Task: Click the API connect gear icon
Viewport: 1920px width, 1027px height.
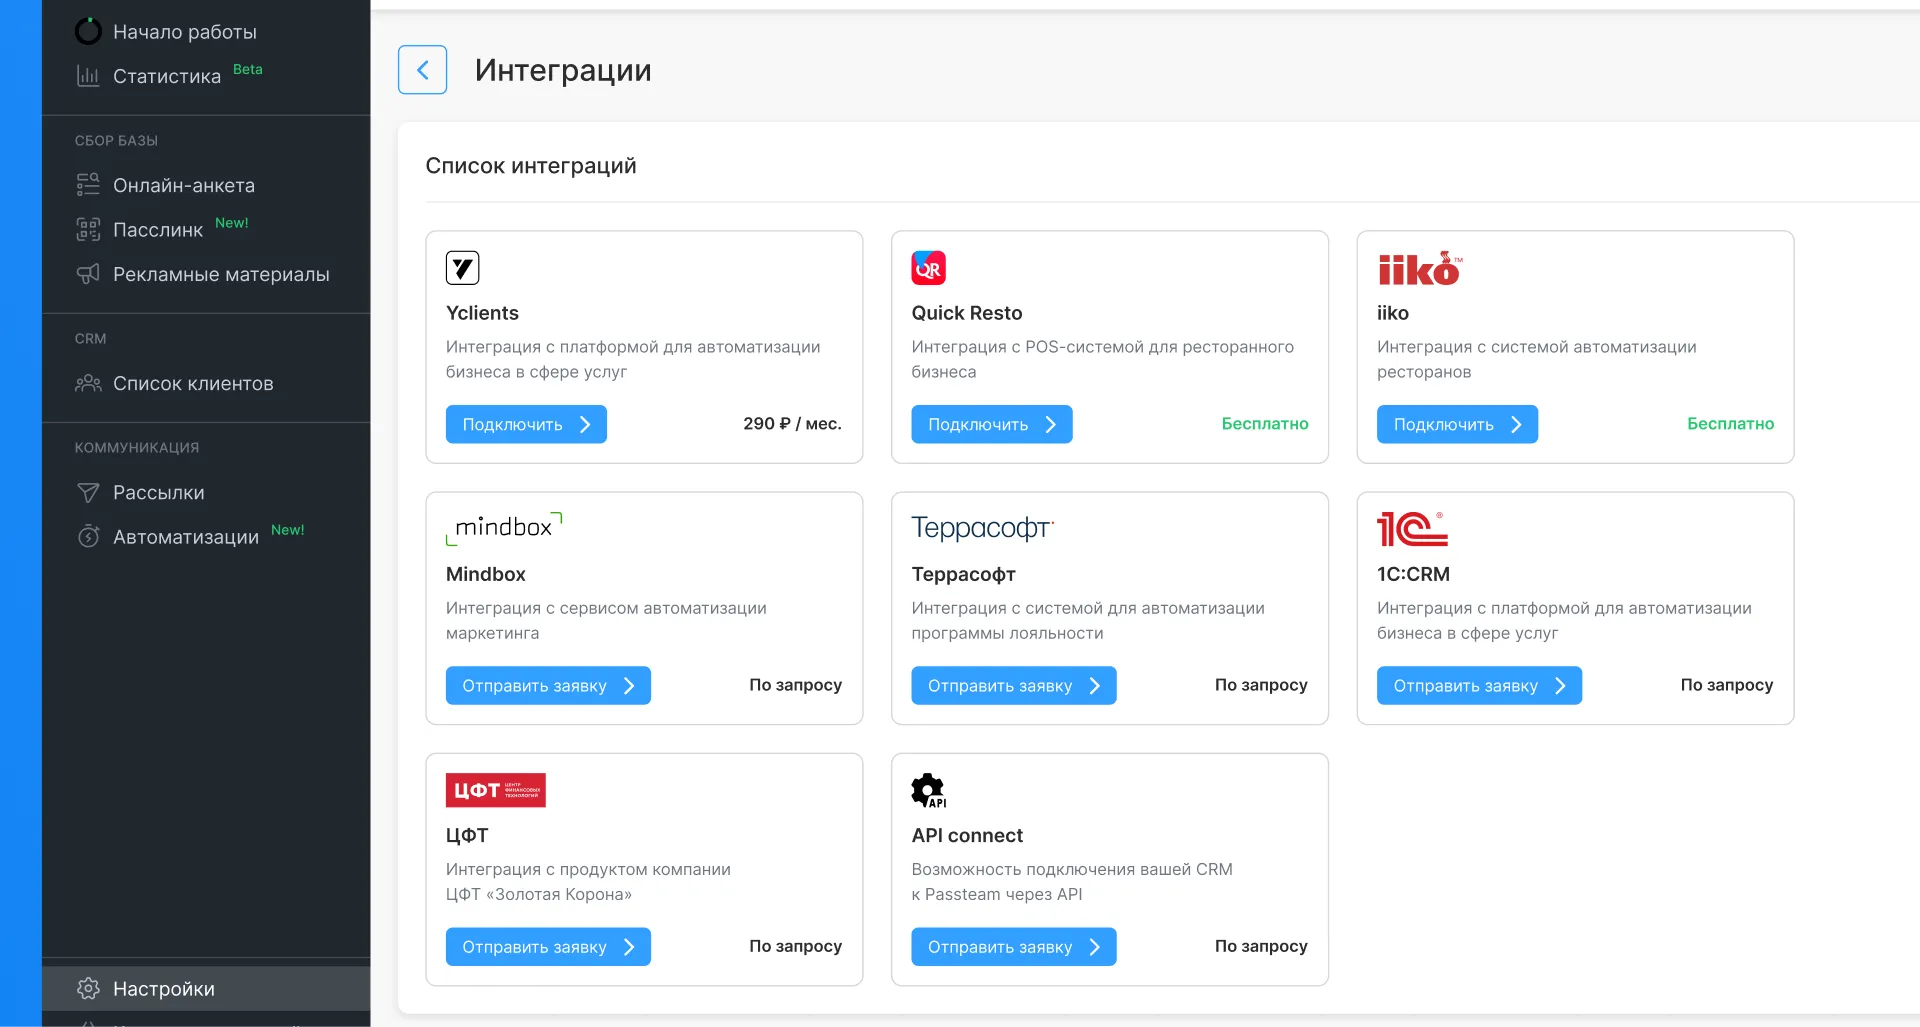Action: click(927, 790)
